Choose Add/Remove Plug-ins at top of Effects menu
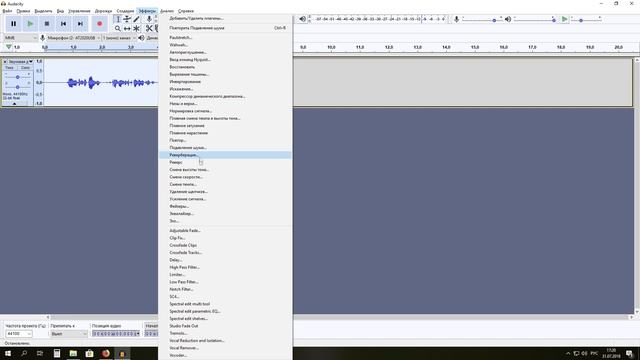This screenshot has width=640, height=360. [225, 18]
